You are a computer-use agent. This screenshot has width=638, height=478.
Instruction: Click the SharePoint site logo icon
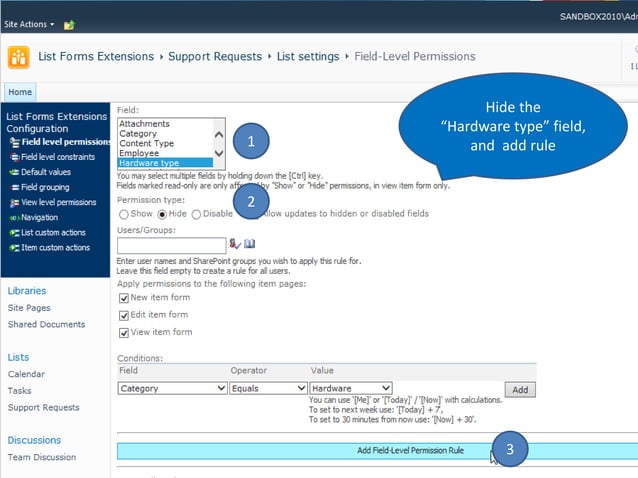(x=18, y=57)
